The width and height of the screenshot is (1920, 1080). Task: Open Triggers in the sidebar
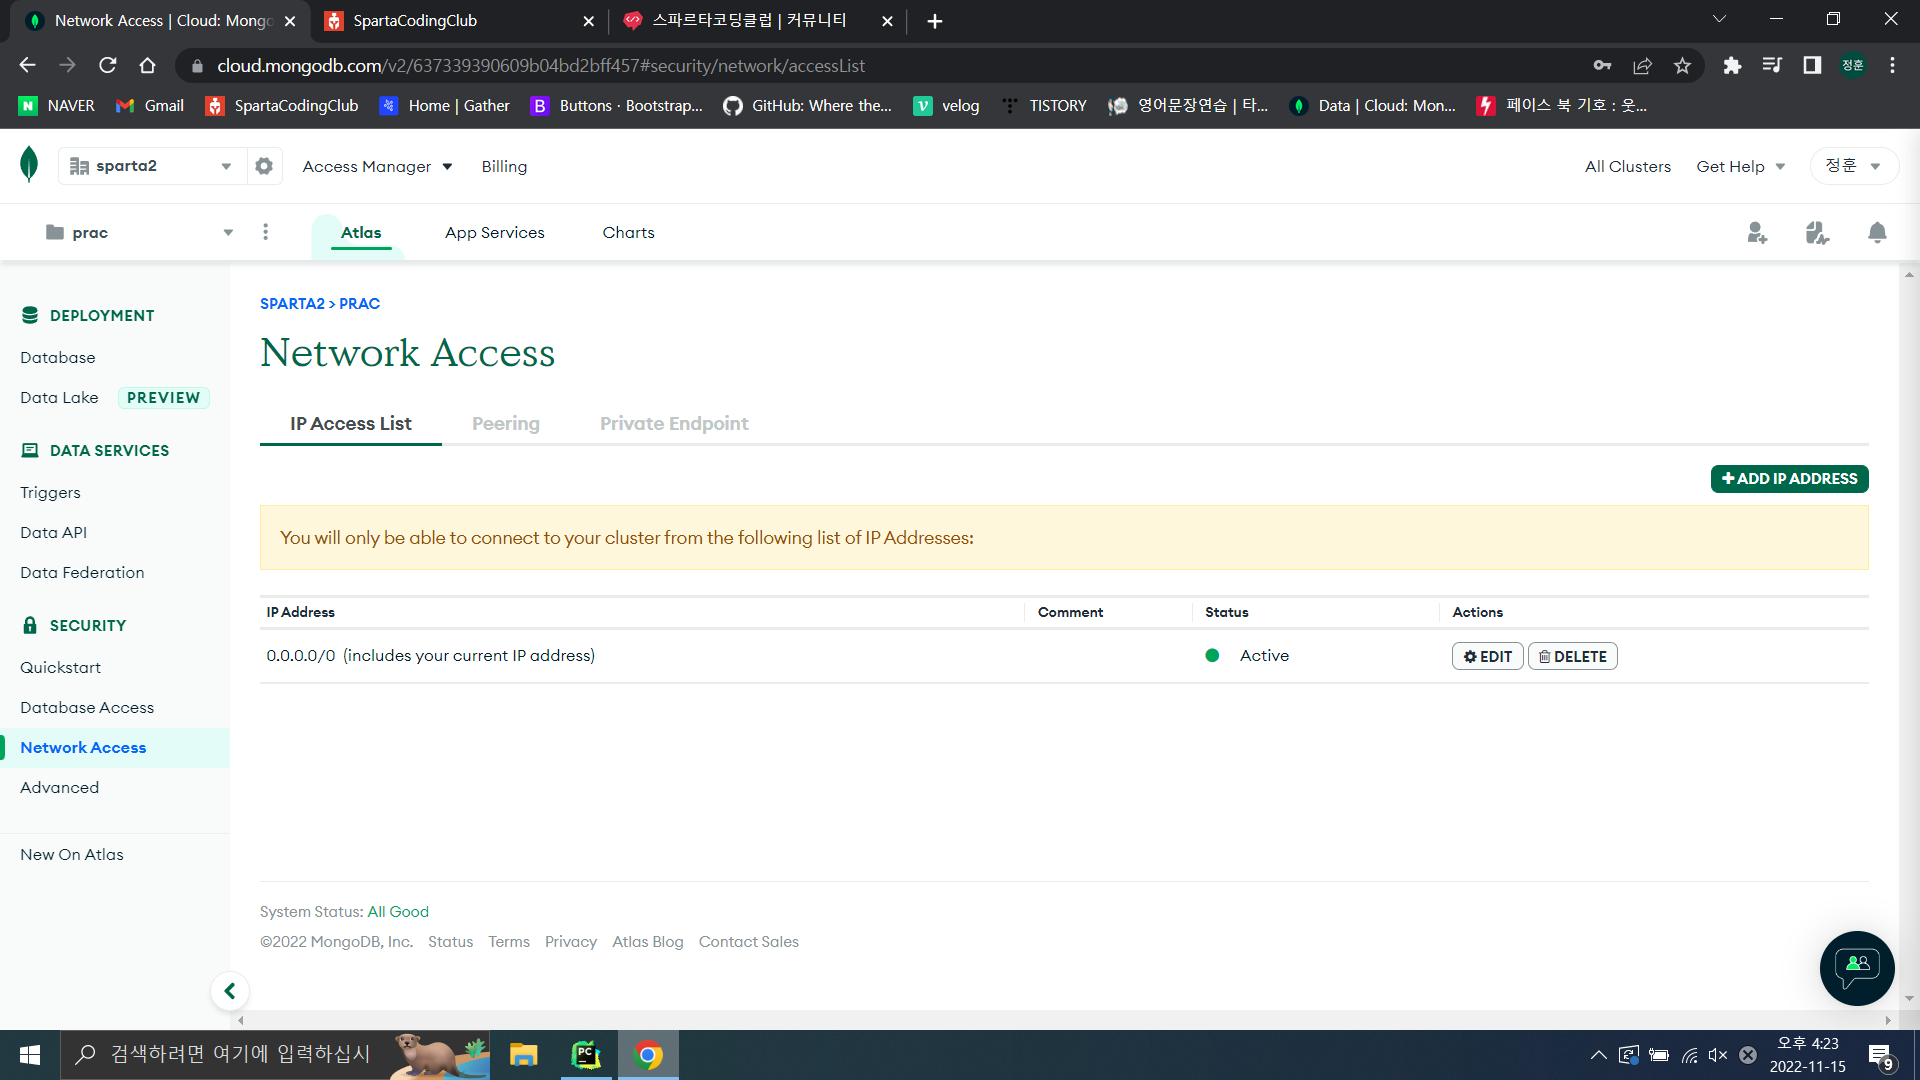pyautogui.click(x=50, y=493)
